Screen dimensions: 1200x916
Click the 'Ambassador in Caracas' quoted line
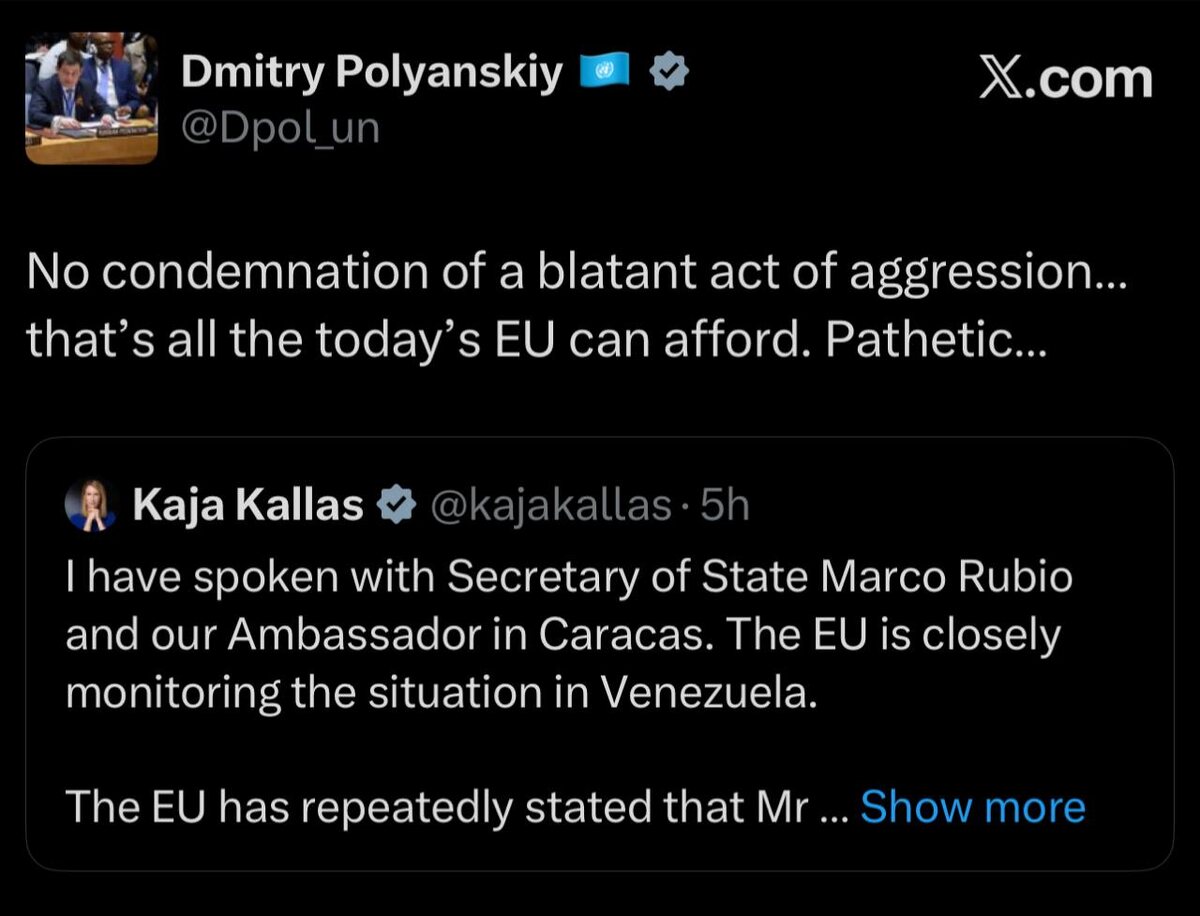pos(560,635)
